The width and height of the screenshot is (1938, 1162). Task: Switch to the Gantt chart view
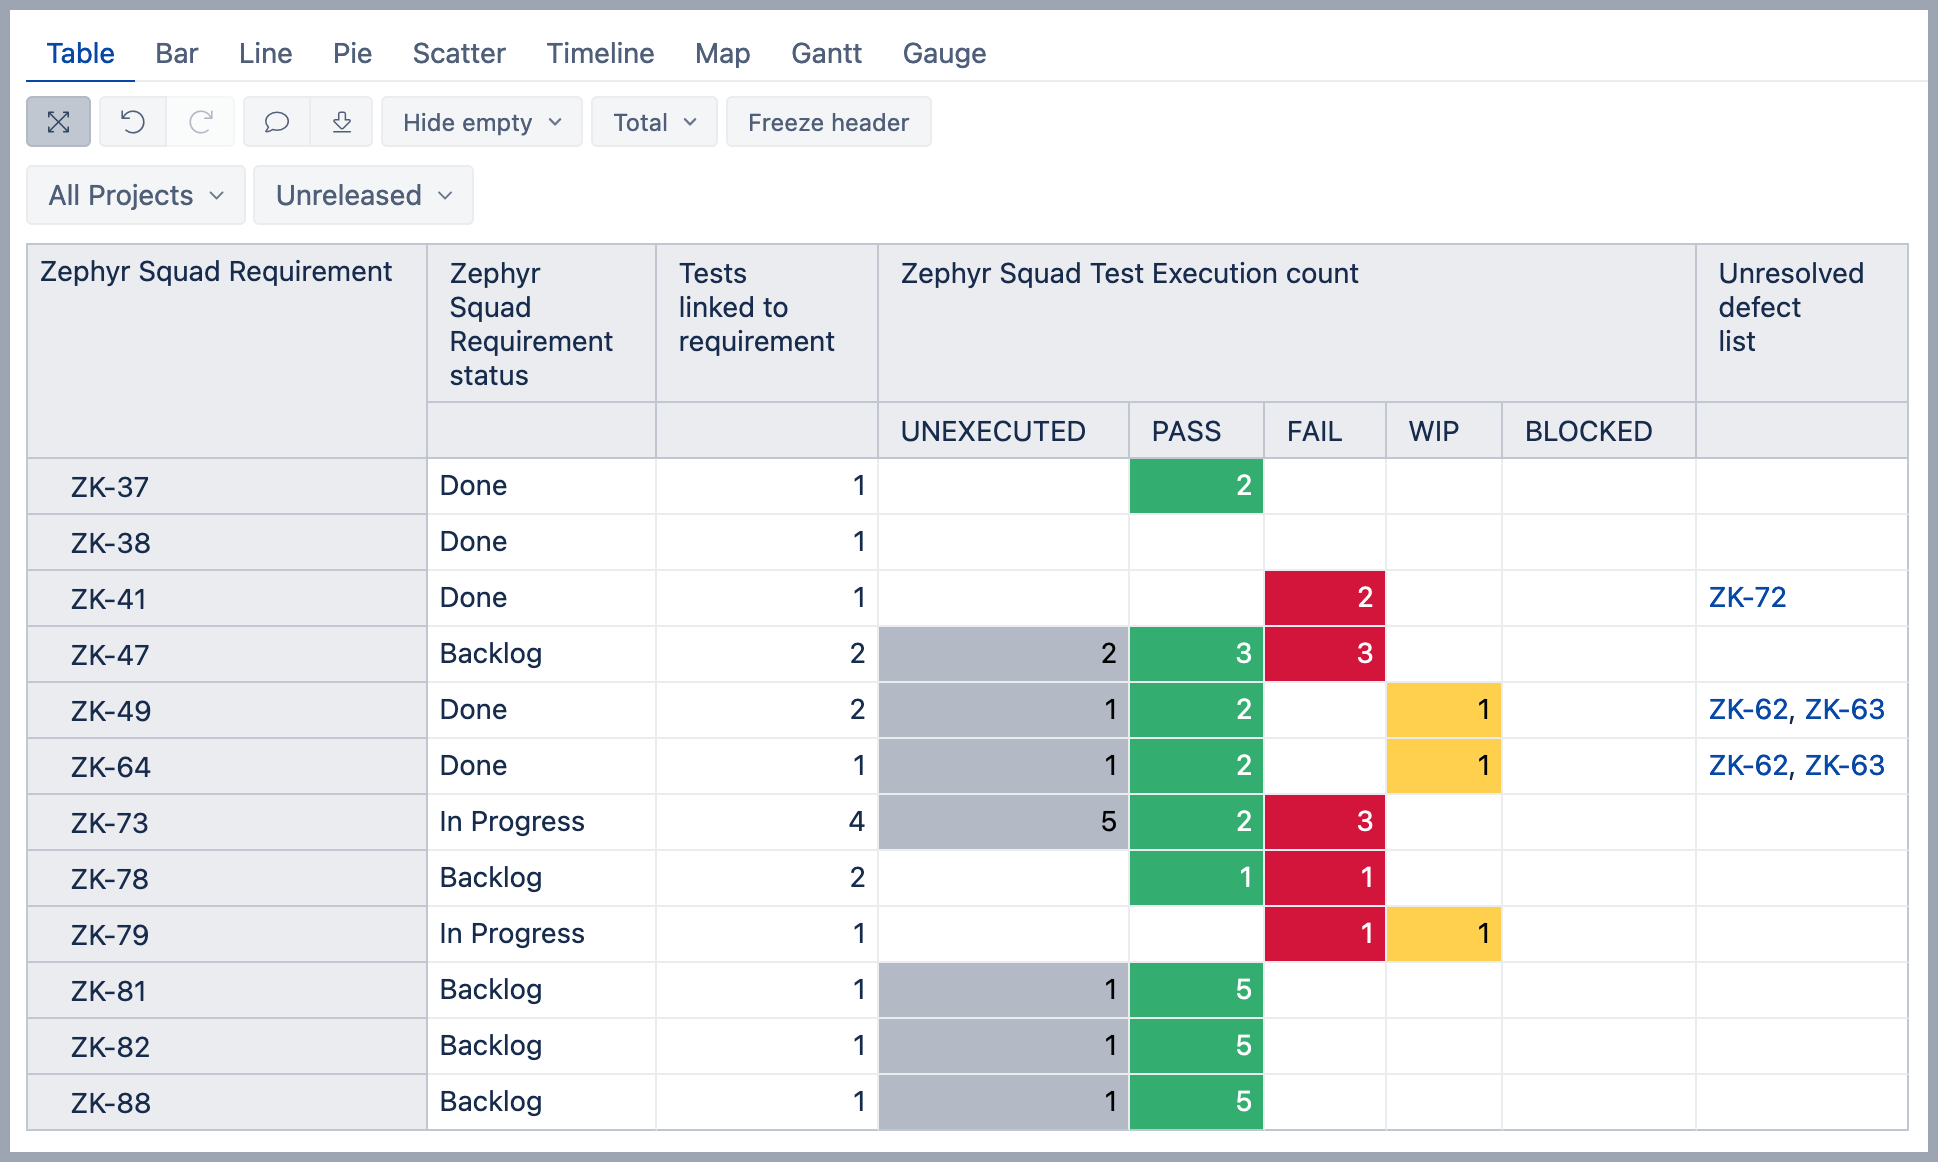826,54
